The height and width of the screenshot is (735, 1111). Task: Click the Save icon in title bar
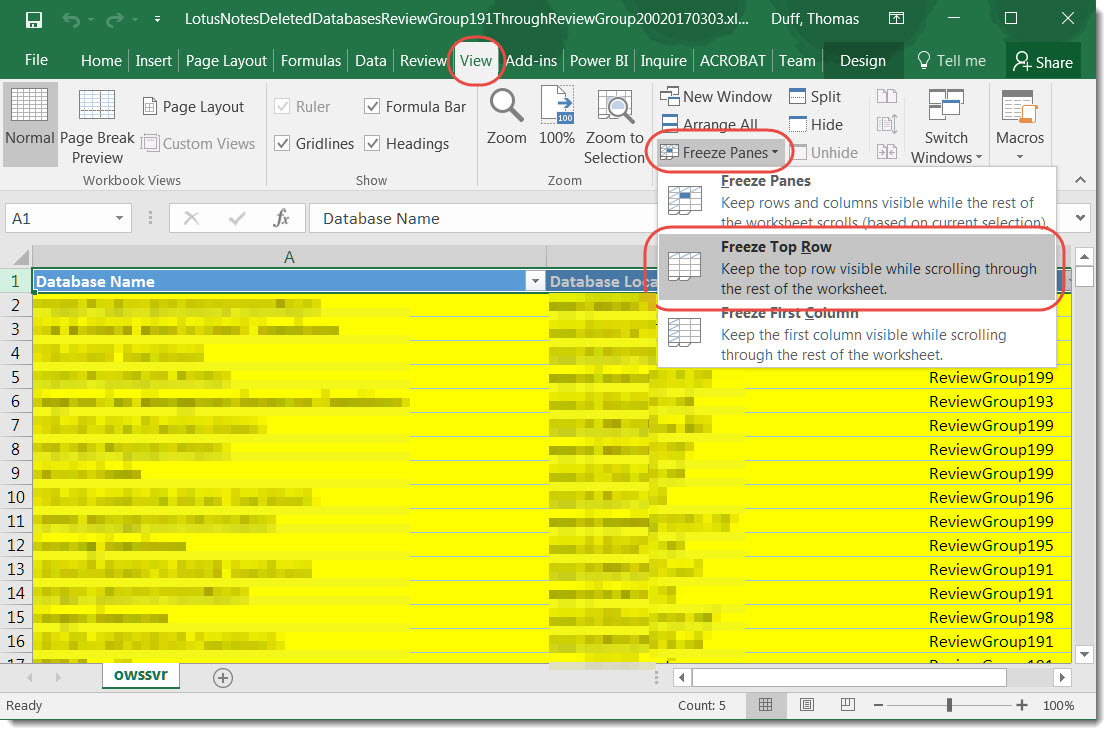point(33,19)
